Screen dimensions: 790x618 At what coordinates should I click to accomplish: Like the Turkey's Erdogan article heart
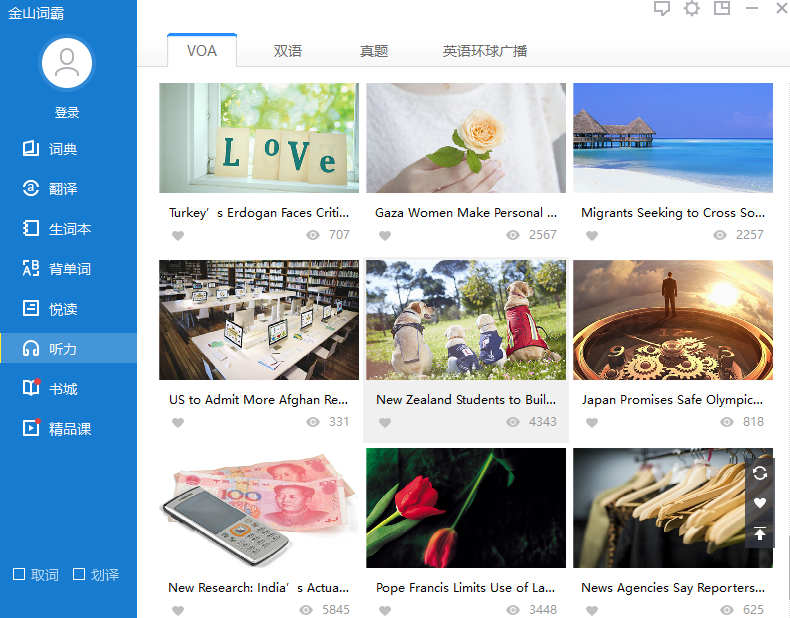(178, 235)
